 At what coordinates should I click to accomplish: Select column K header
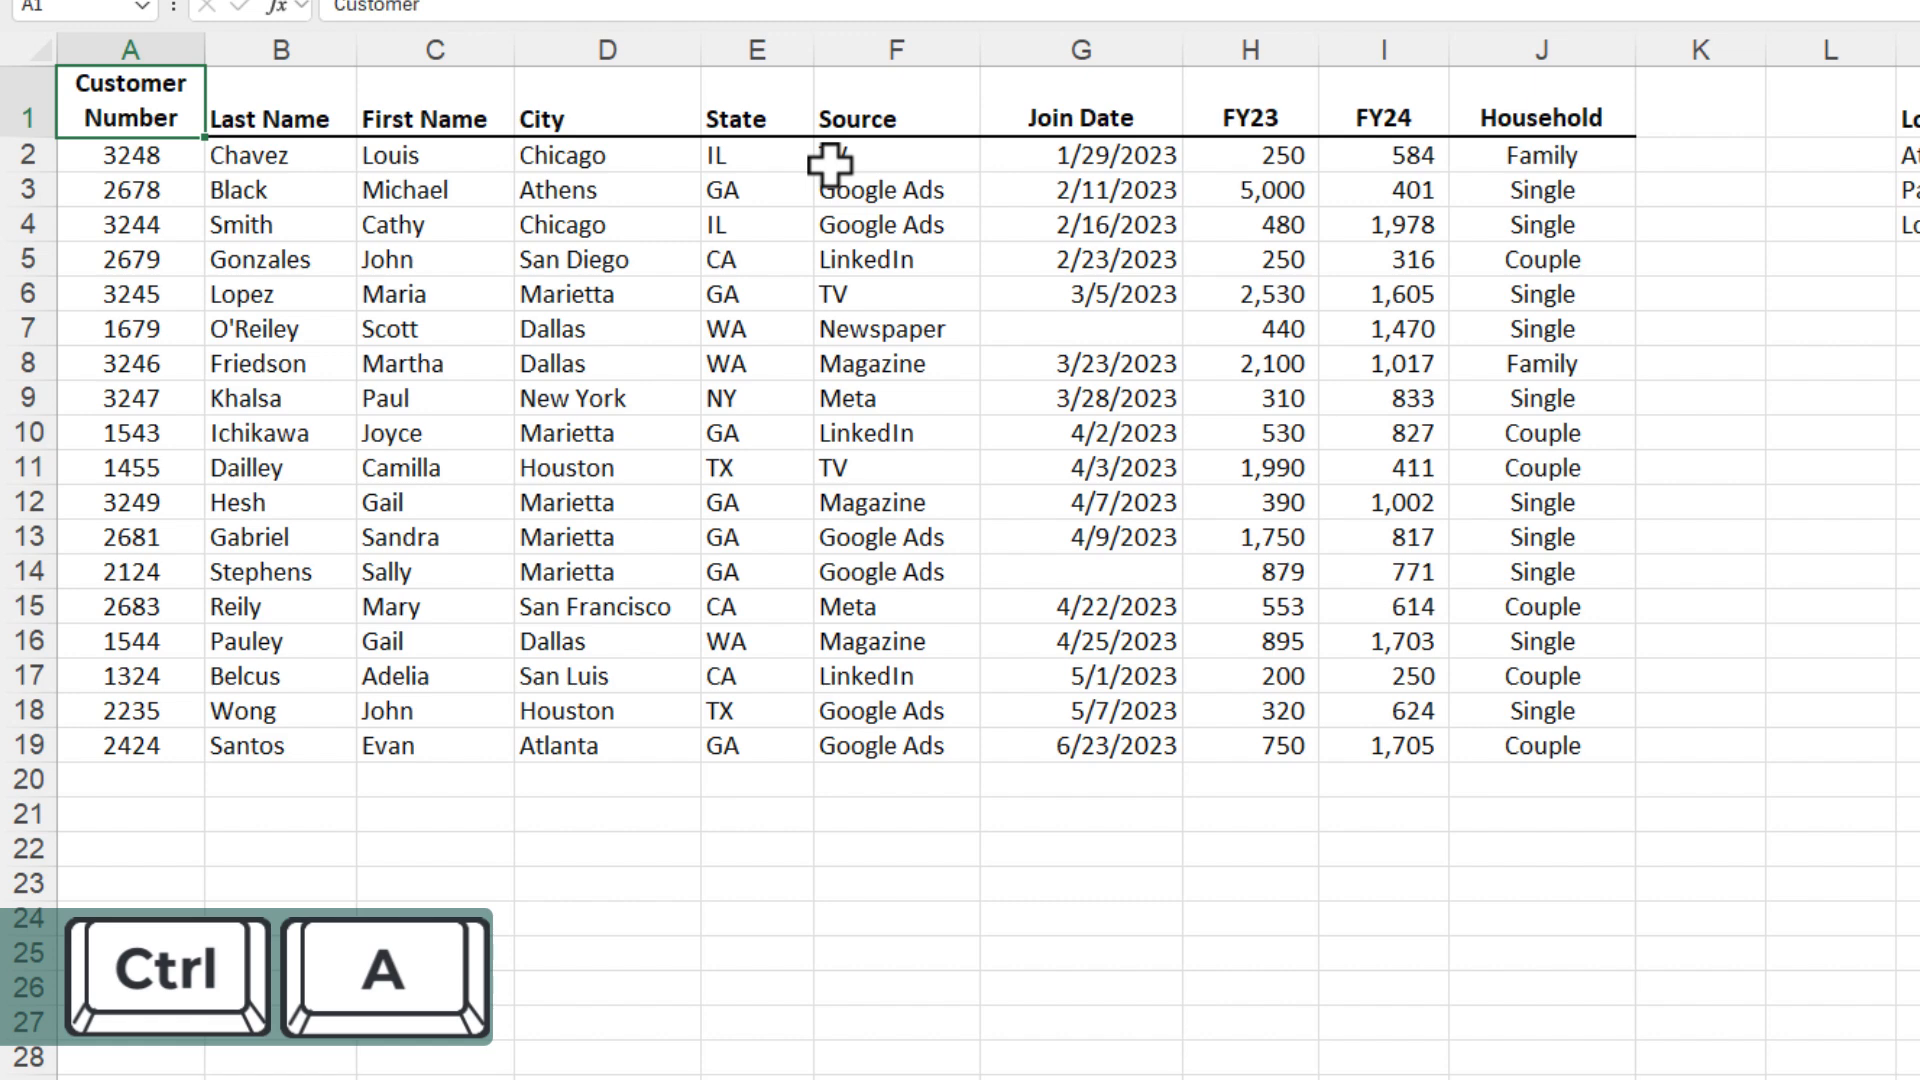[1700, 50]
